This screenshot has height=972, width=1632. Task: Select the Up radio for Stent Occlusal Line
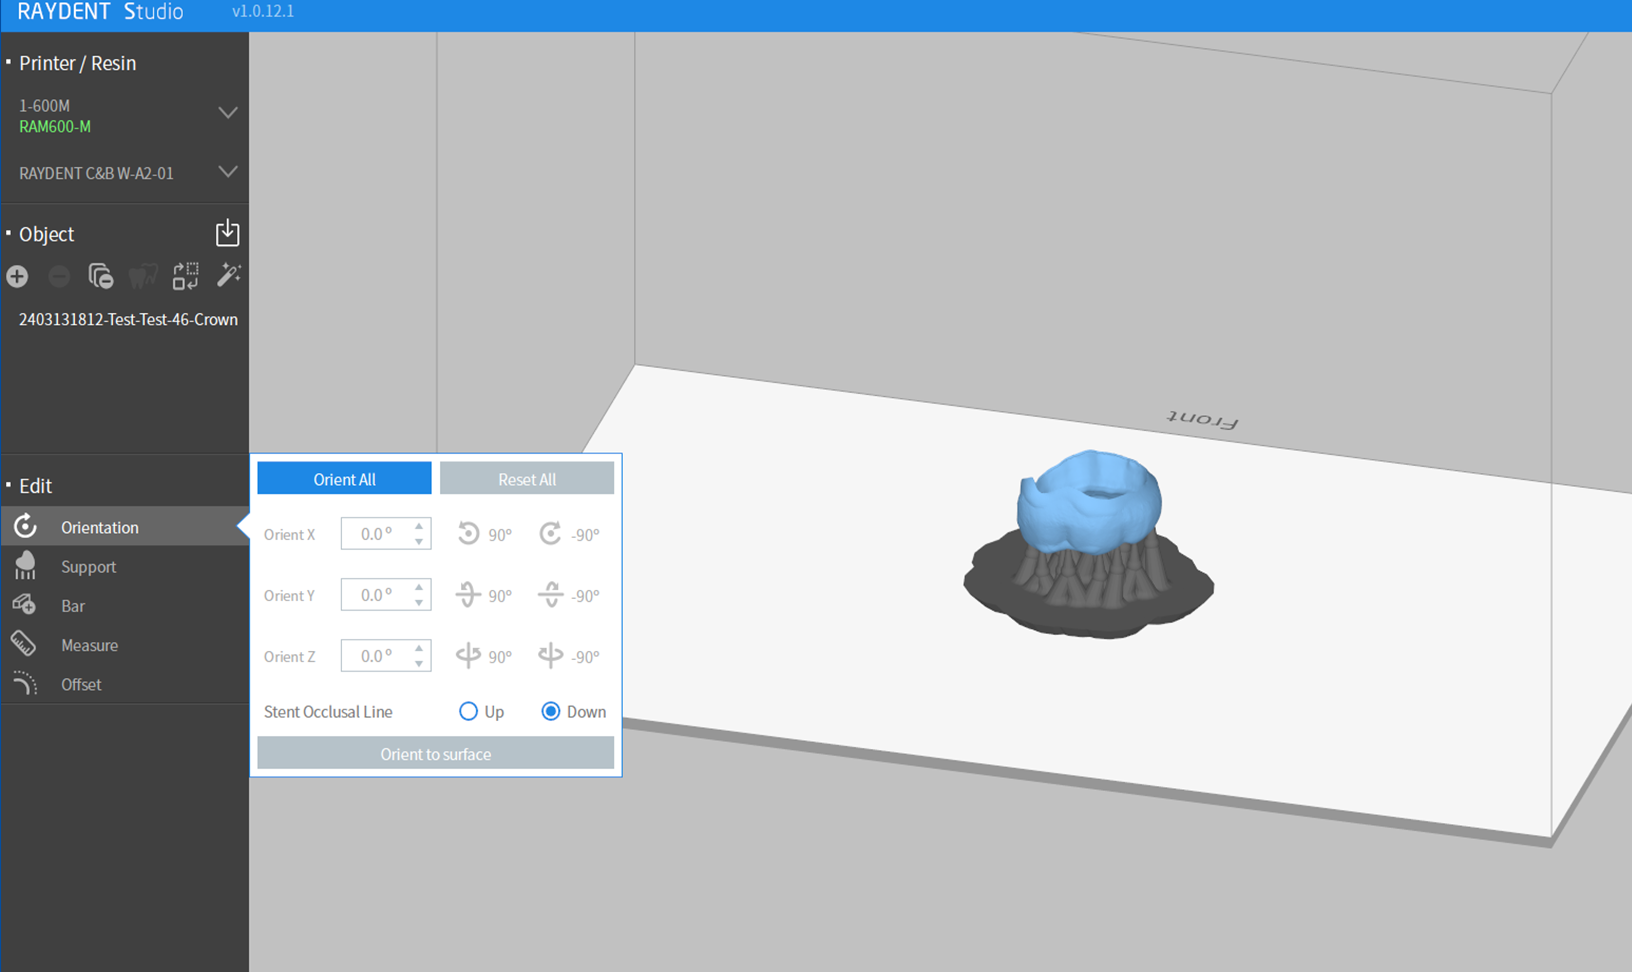[x=468, y=712]
